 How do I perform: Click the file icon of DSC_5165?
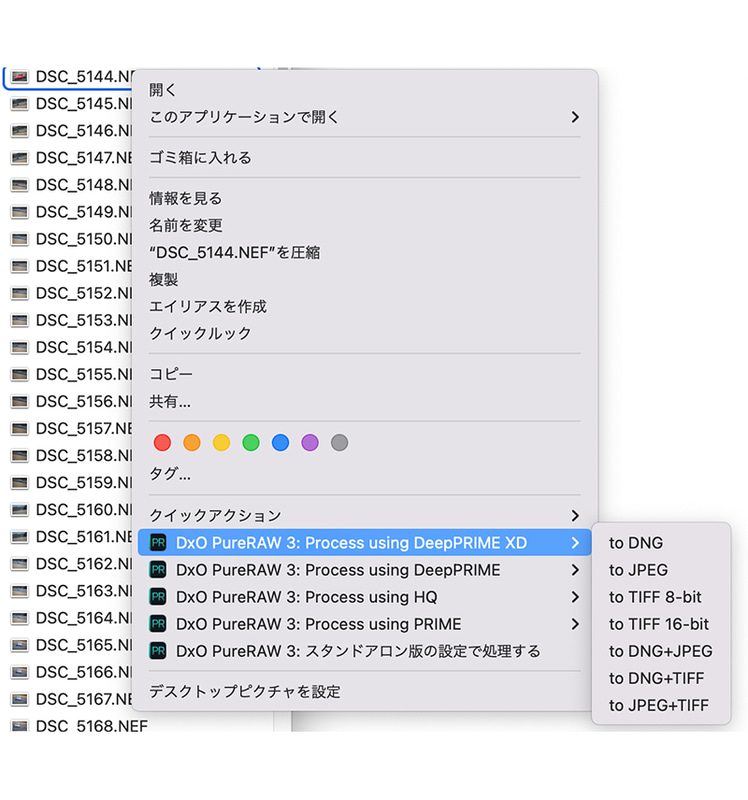pyautogui.click(x=20, y=645)
